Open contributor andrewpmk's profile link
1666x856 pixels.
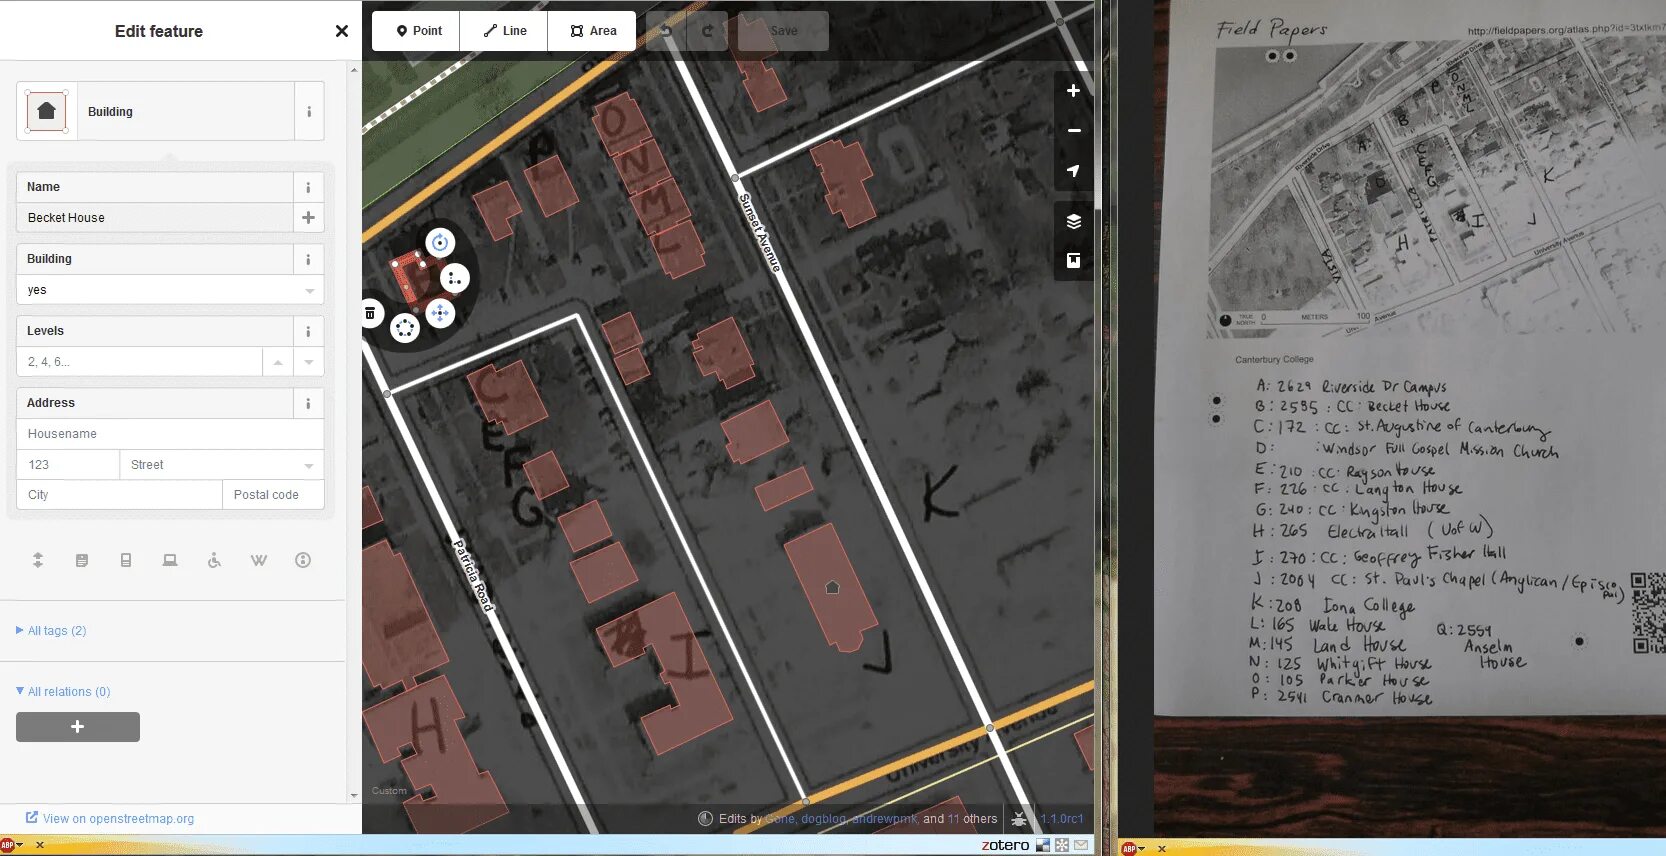click(x=884, y=819)
